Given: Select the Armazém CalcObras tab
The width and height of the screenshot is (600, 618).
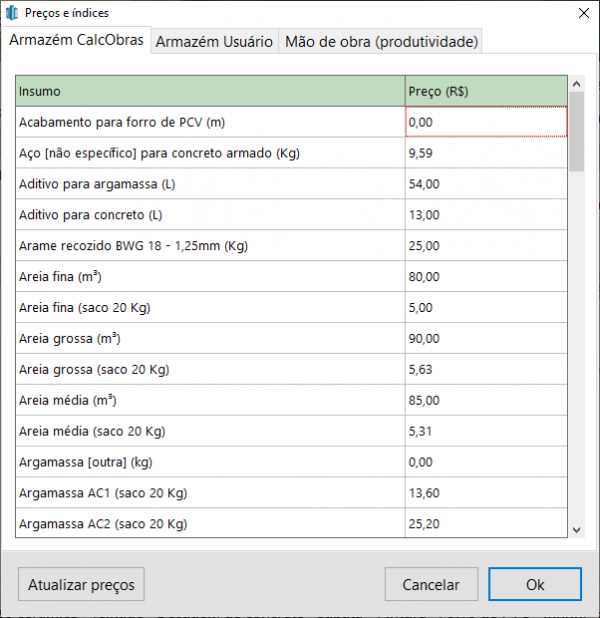Looking at the screenshot, I should pos(77,41).
